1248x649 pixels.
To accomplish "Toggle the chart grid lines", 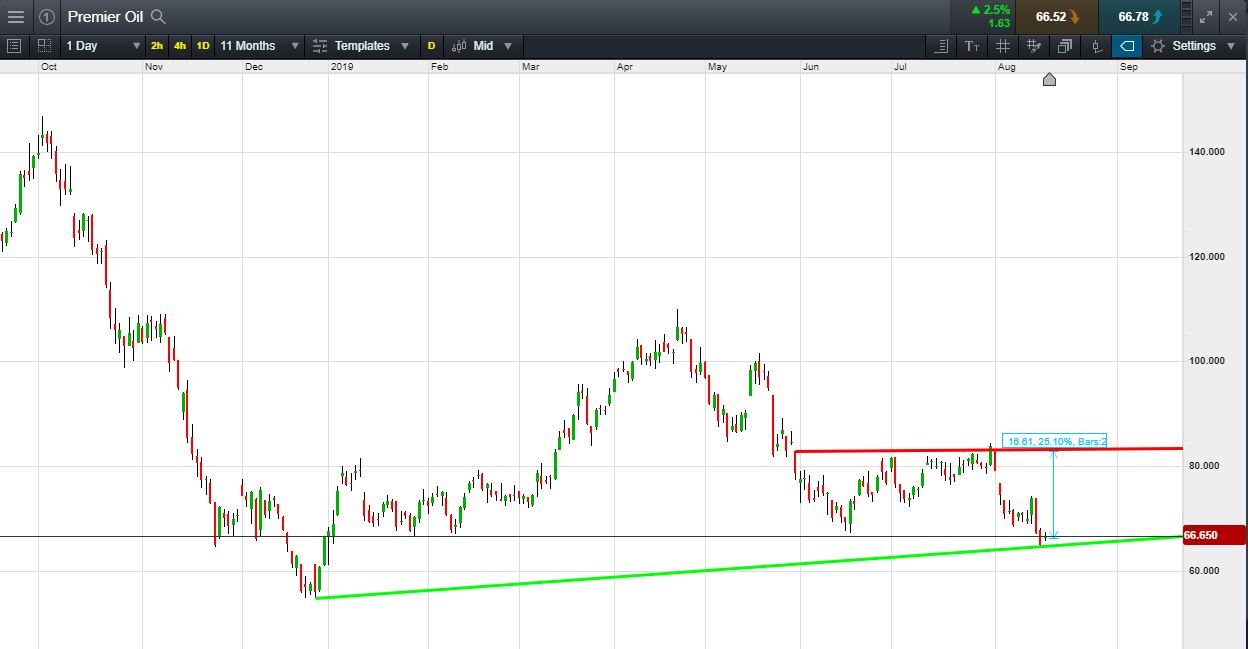I will click(1003, 46).
